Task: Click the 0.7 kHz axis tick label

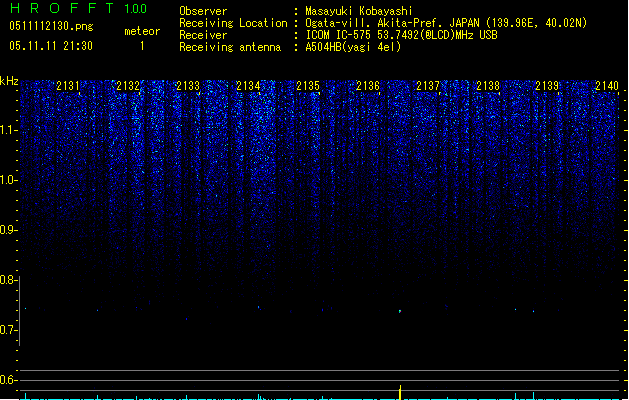Action: pos(9,330)
